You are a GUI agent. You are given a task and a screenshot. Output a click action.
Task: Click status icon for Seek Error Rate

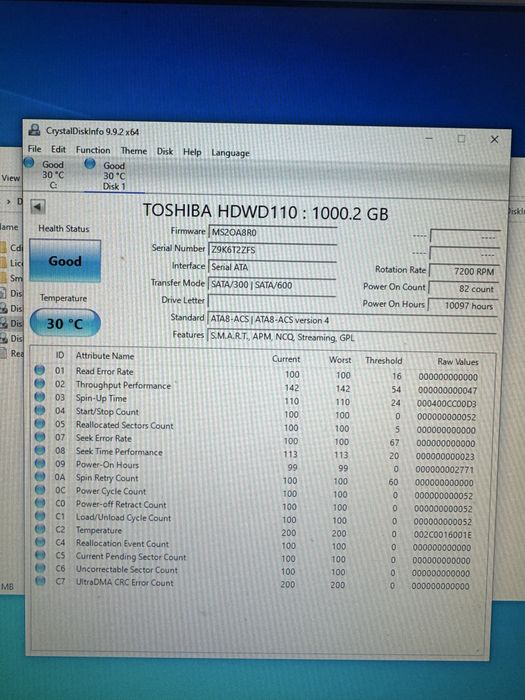(40, 437)
